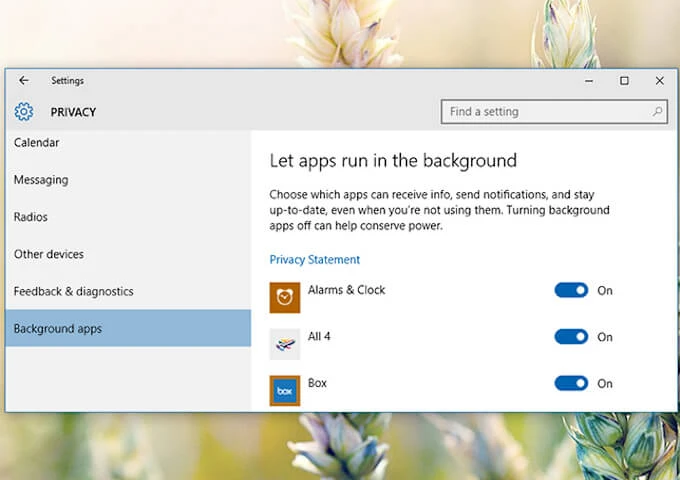Minimize the Settings window
This screenshot has width=680, height=480.
point(588,81)
